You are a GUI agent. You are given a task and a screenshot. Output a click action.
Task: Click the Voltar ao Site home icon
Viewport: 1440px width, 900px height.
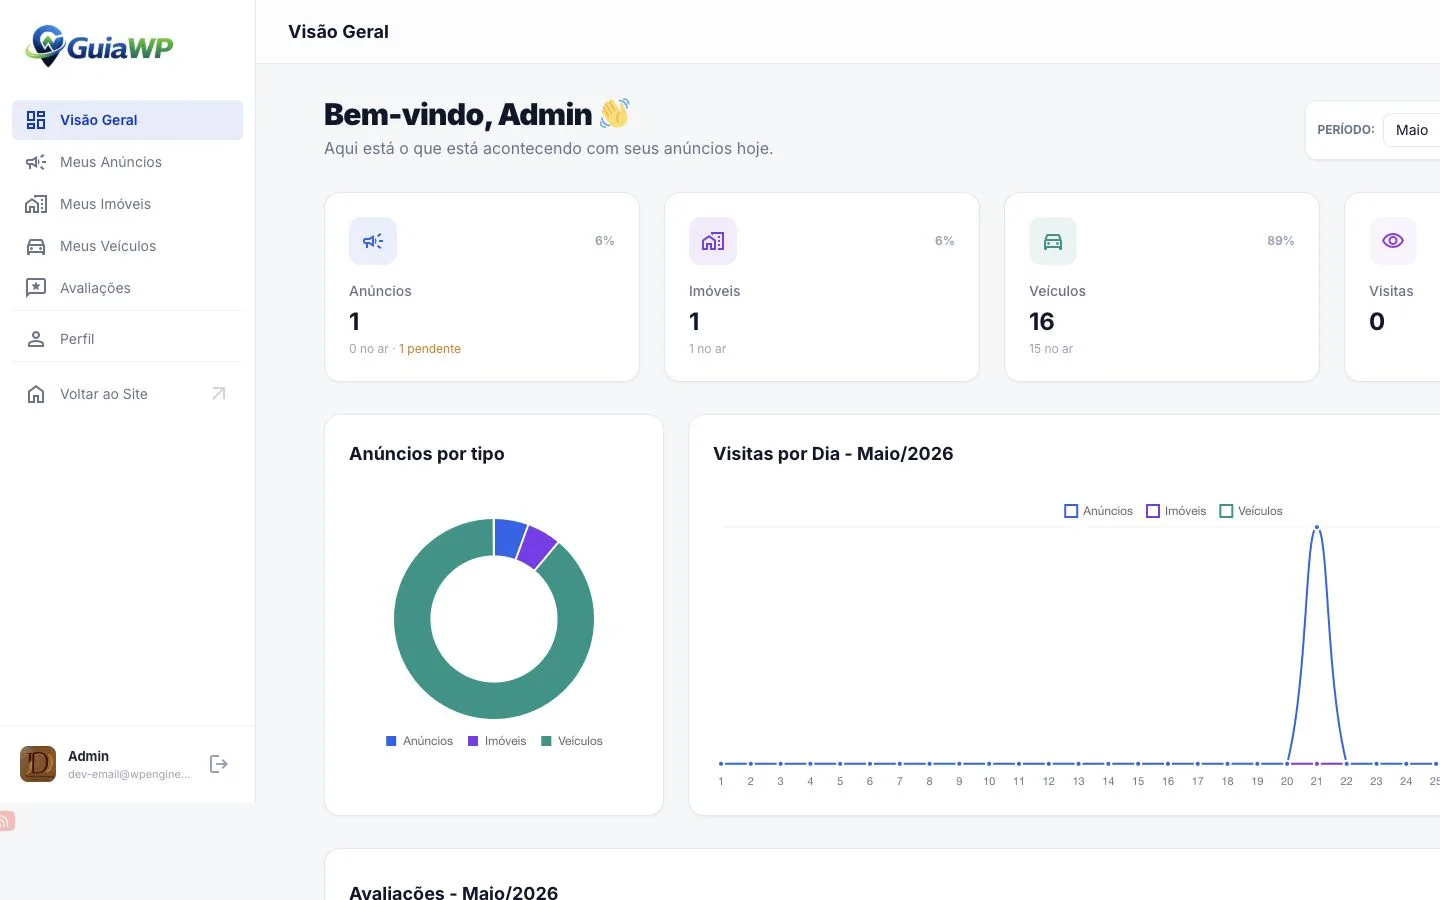(x=36, y=394)
